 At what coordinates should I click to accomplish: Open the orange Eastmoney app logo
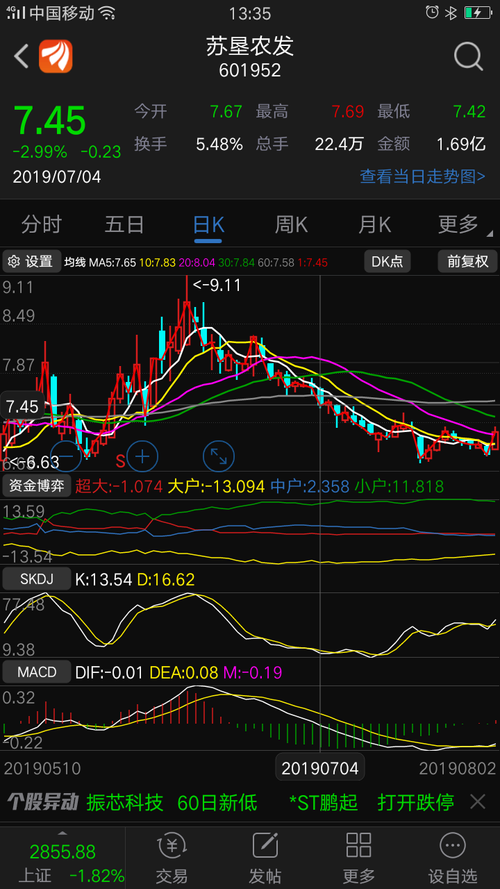click(56, 56)
